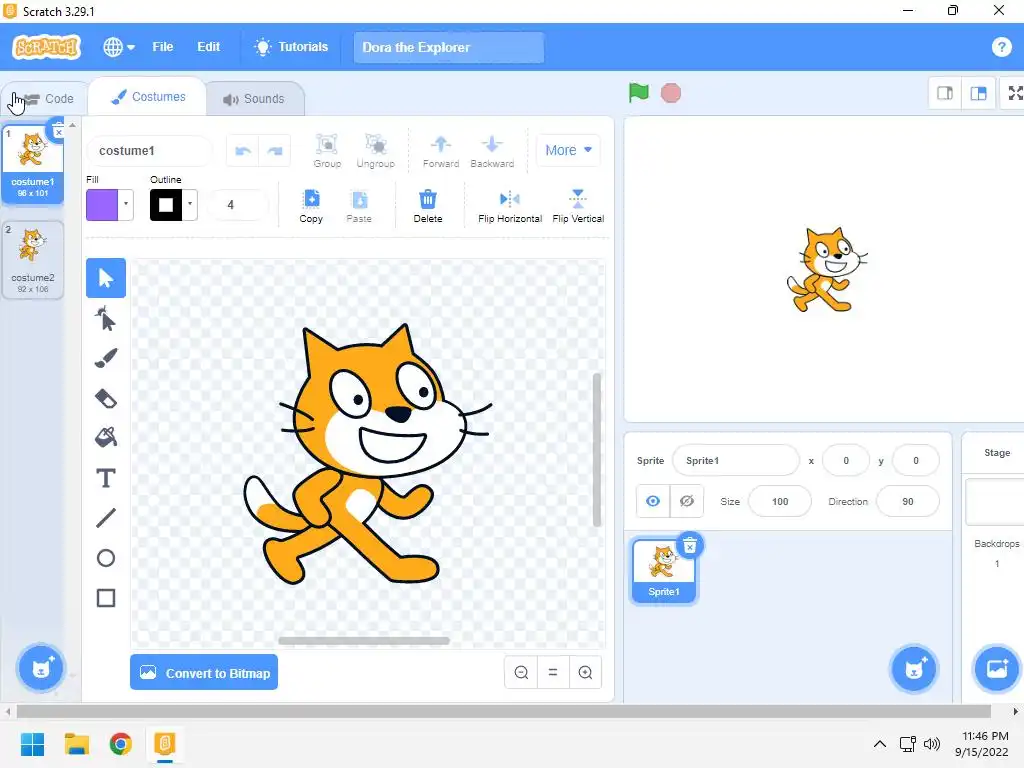Show the sprite with eye icon
Image resolution: width=1024 pixels, height=768 pixels.
coord(653,501)
